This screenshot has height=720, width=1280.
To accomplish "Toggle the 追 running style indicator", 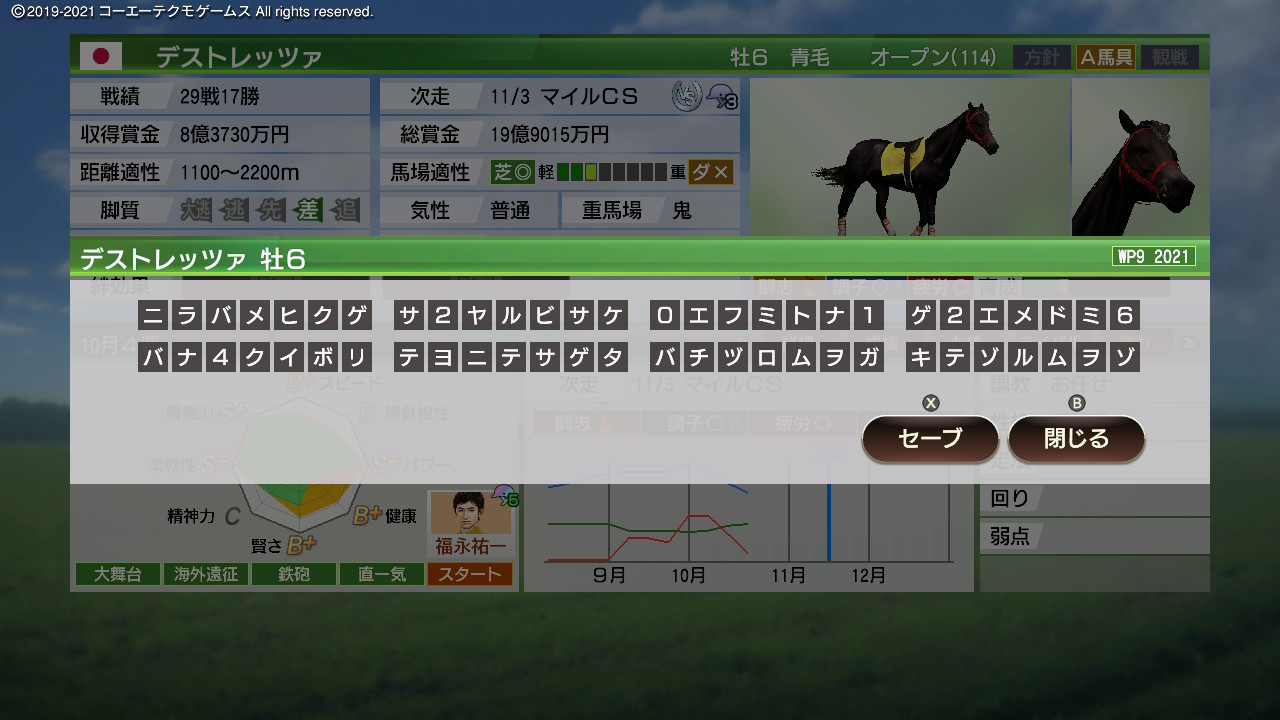I will coord(344,210).
